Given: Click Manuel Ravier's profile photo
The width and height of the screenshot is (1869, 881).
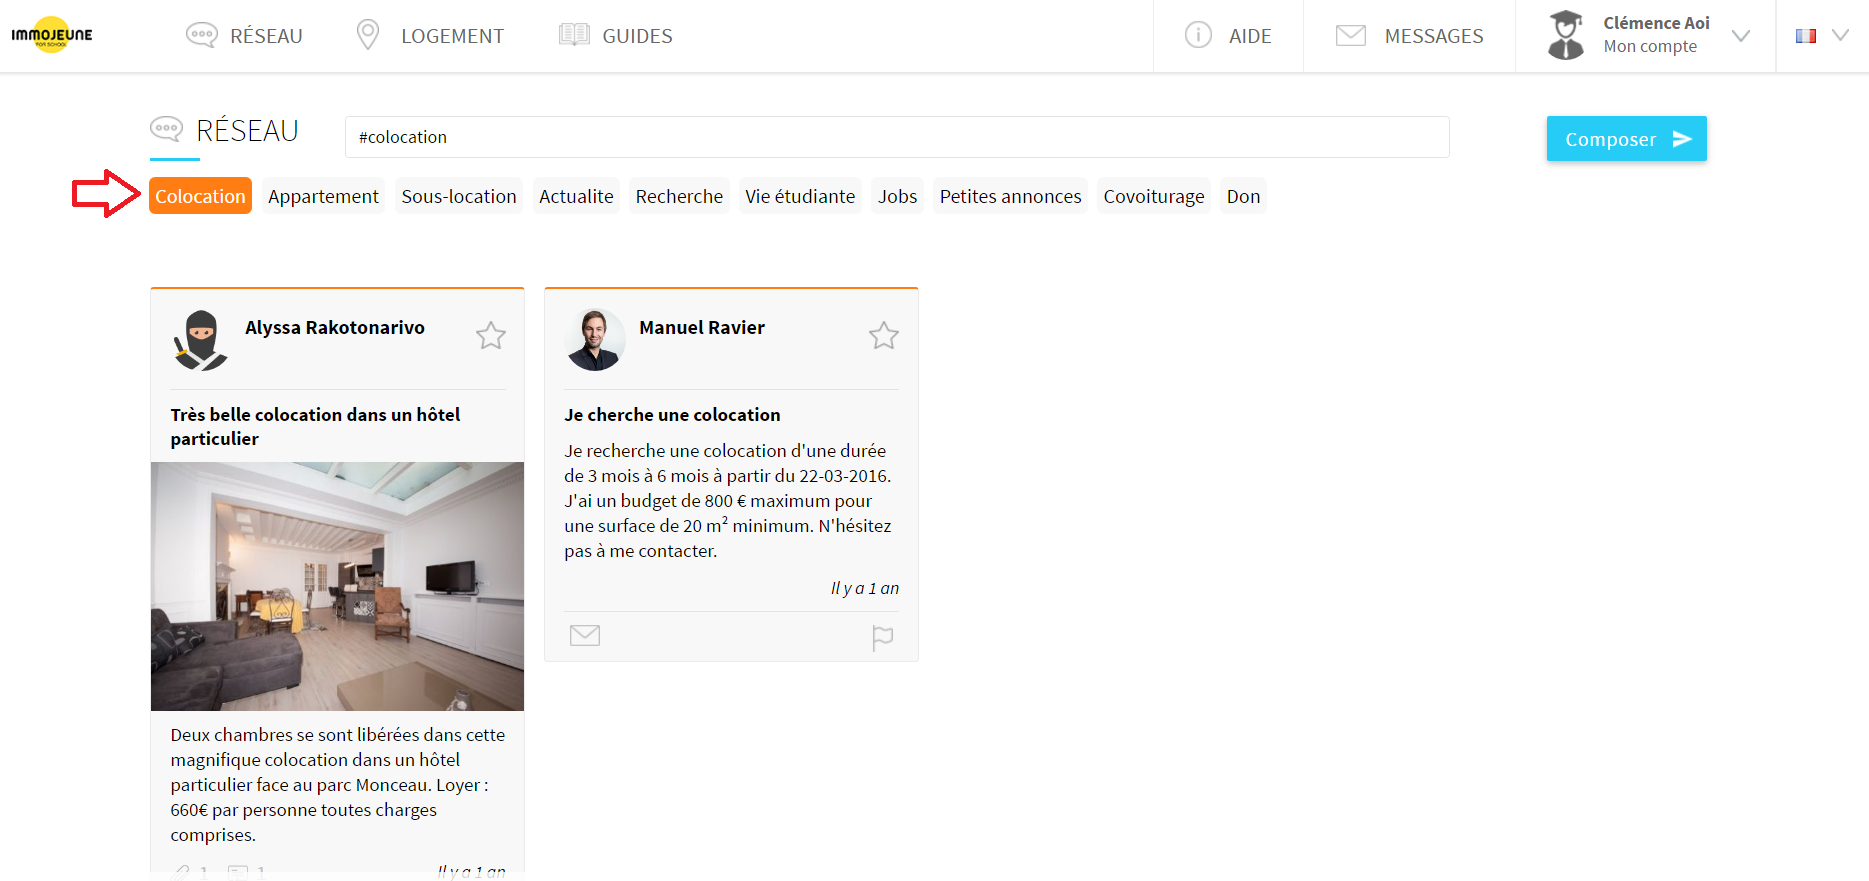Looking at the screenshot, I should point(595,340).
